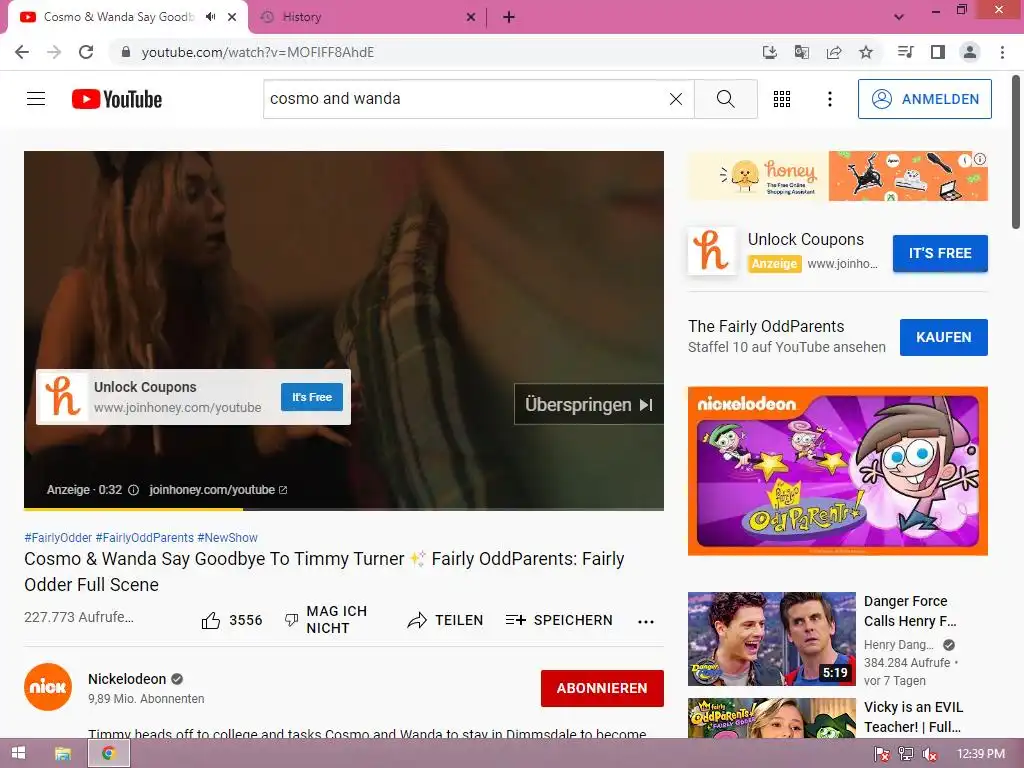Open File Explorer from the taskbar
The width and height of the screenshot is (1024, 768).
63,753
